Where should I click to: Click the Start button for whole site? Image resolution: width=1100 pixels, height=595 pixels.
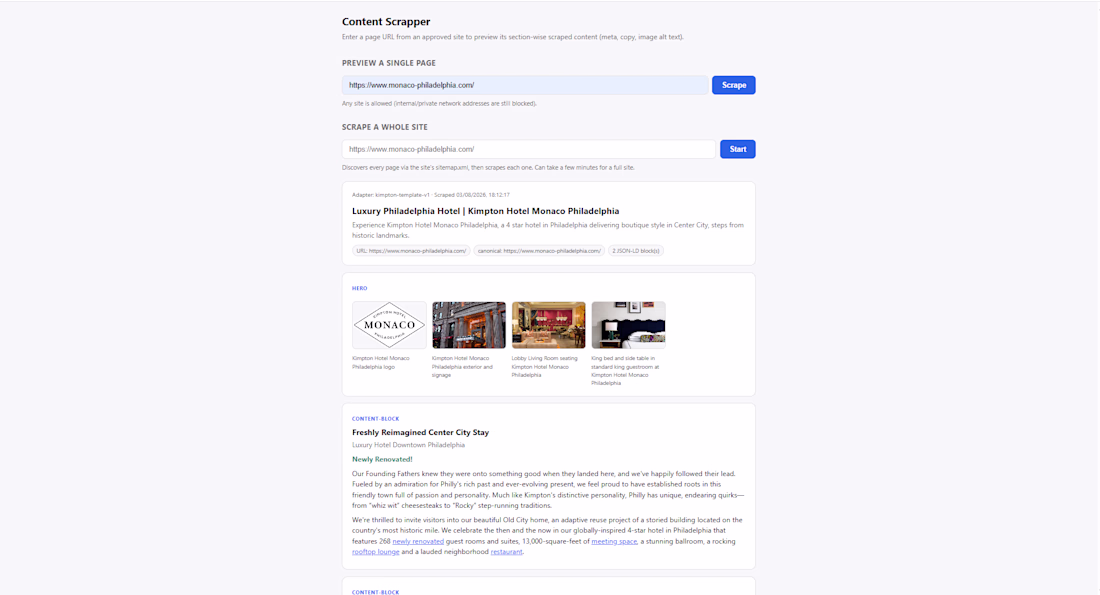click(737, 149)
